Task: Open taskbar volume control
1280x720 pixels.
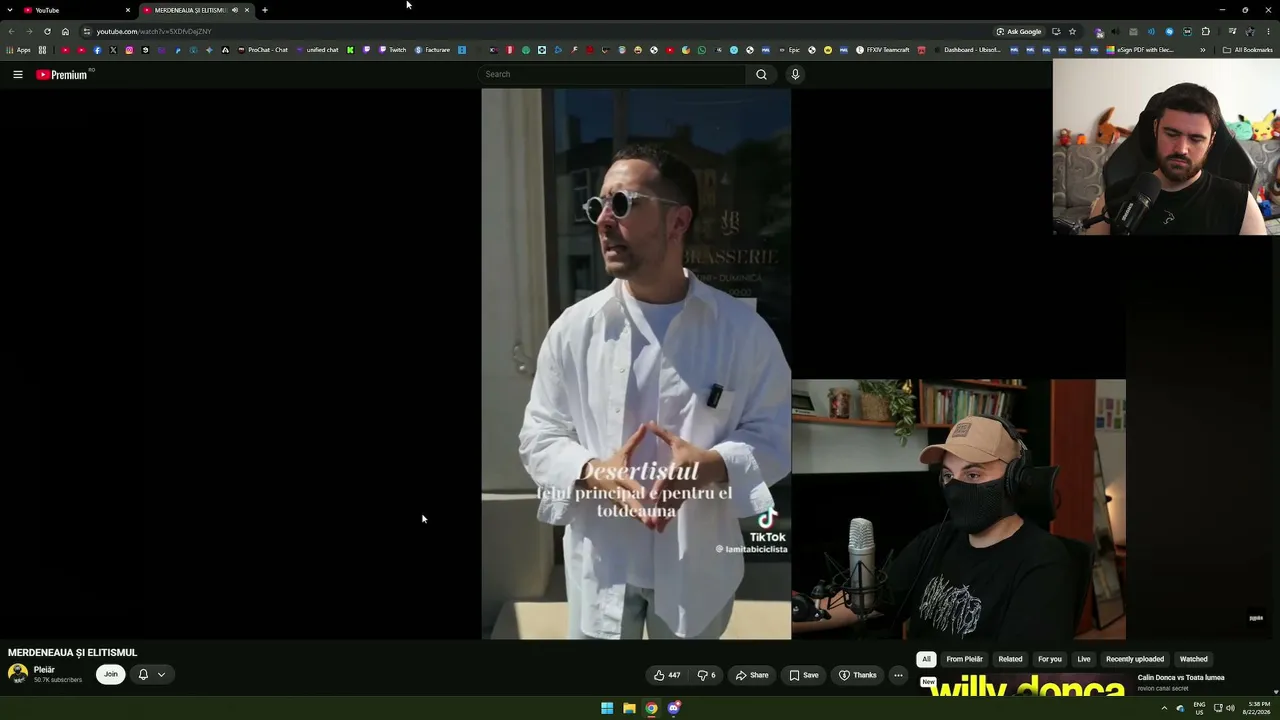Action: 1230,708
